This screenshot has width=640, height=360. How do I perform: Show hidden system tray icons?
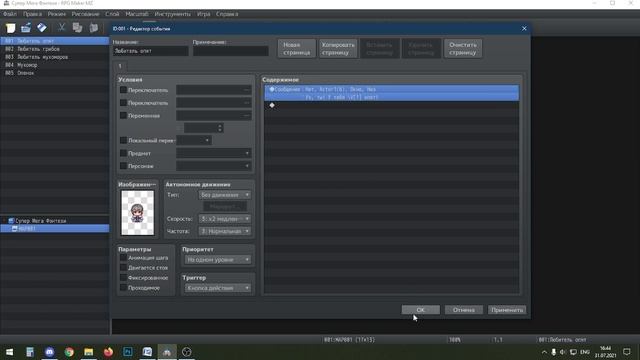click(544, 352)
